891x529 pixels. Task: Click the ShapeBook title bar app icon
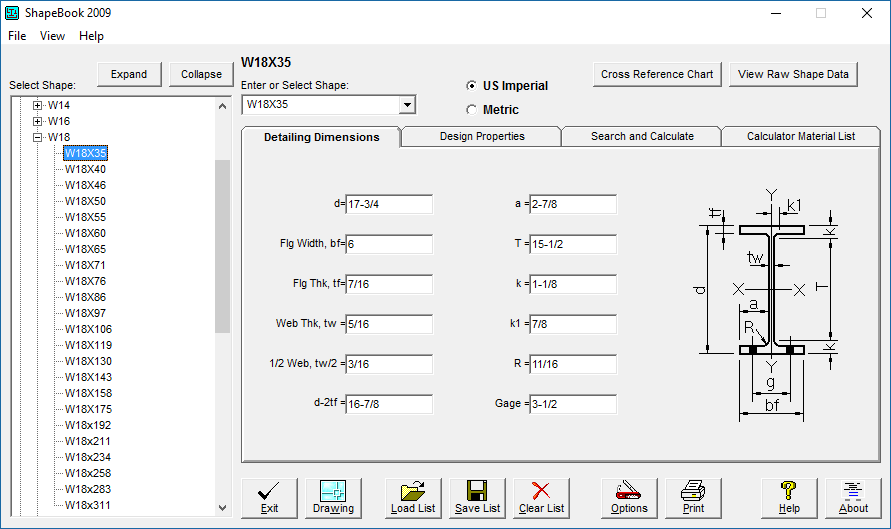click(12, 13)
